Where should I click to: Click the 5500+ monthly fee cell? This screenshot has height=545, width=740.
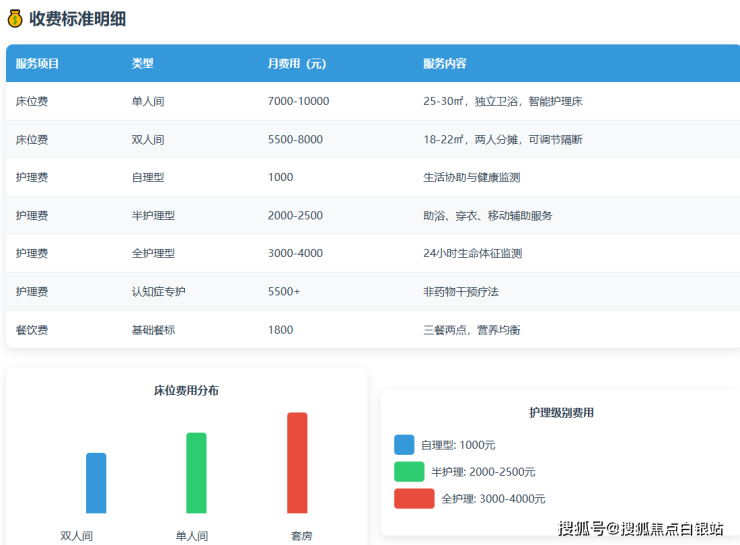click(x=284, y=292)
